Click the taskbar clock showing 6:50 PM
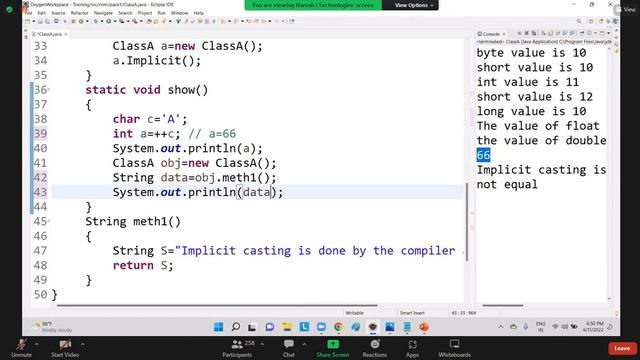Viewport: 640px width, 360px height. coord(594,327)
